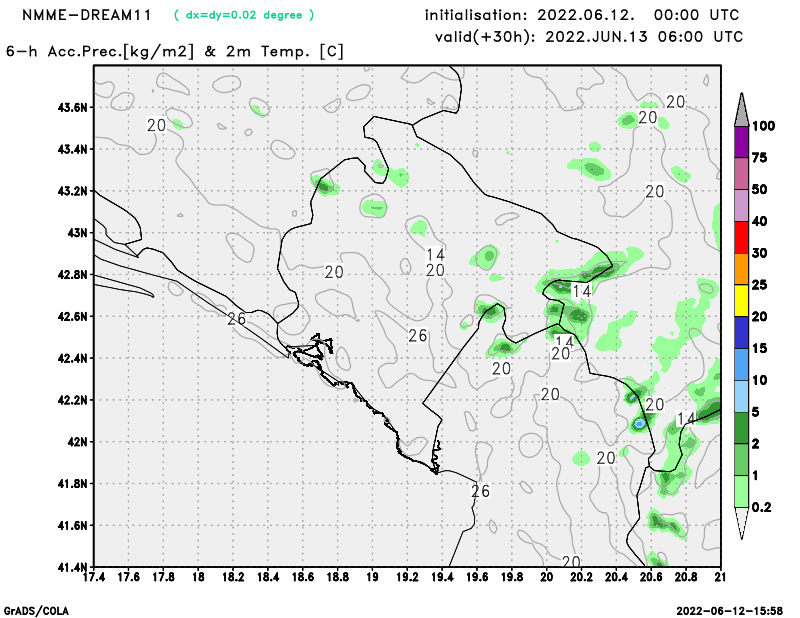Click the 42.6N latitude axis label
Screen dimensions: 800x618
click(72, 316)
